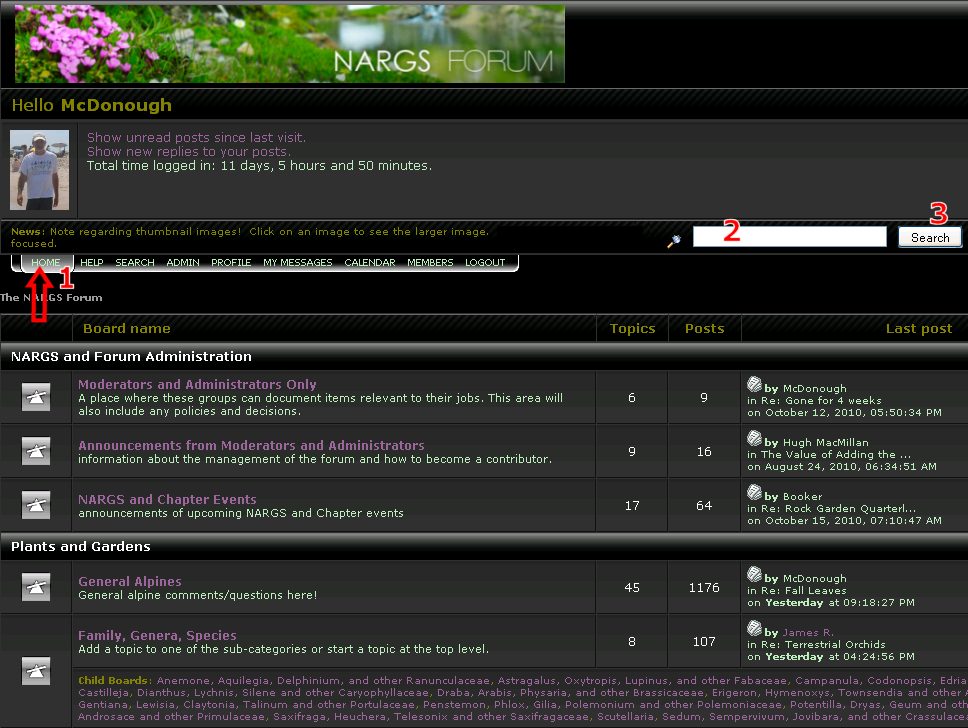Open the Home menu item

[x=46, y=262]
